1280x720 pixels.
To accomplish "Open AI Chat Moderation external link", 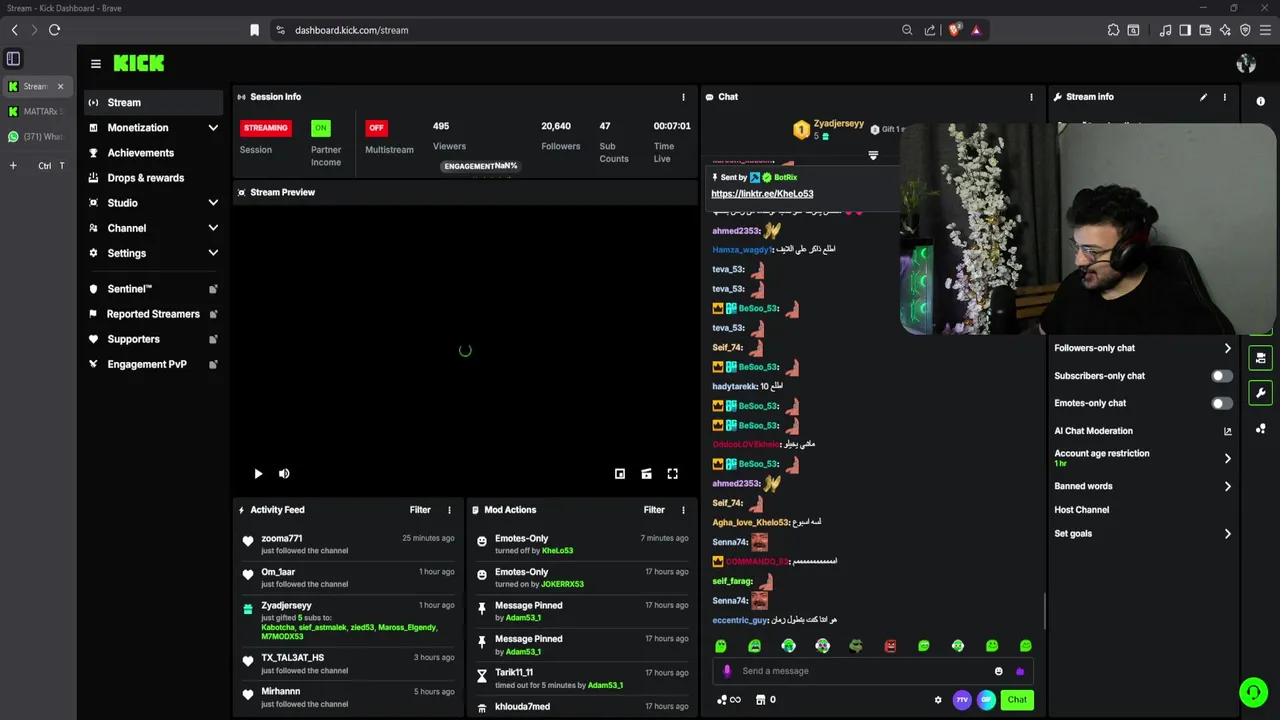I will tap(1227, 431).
